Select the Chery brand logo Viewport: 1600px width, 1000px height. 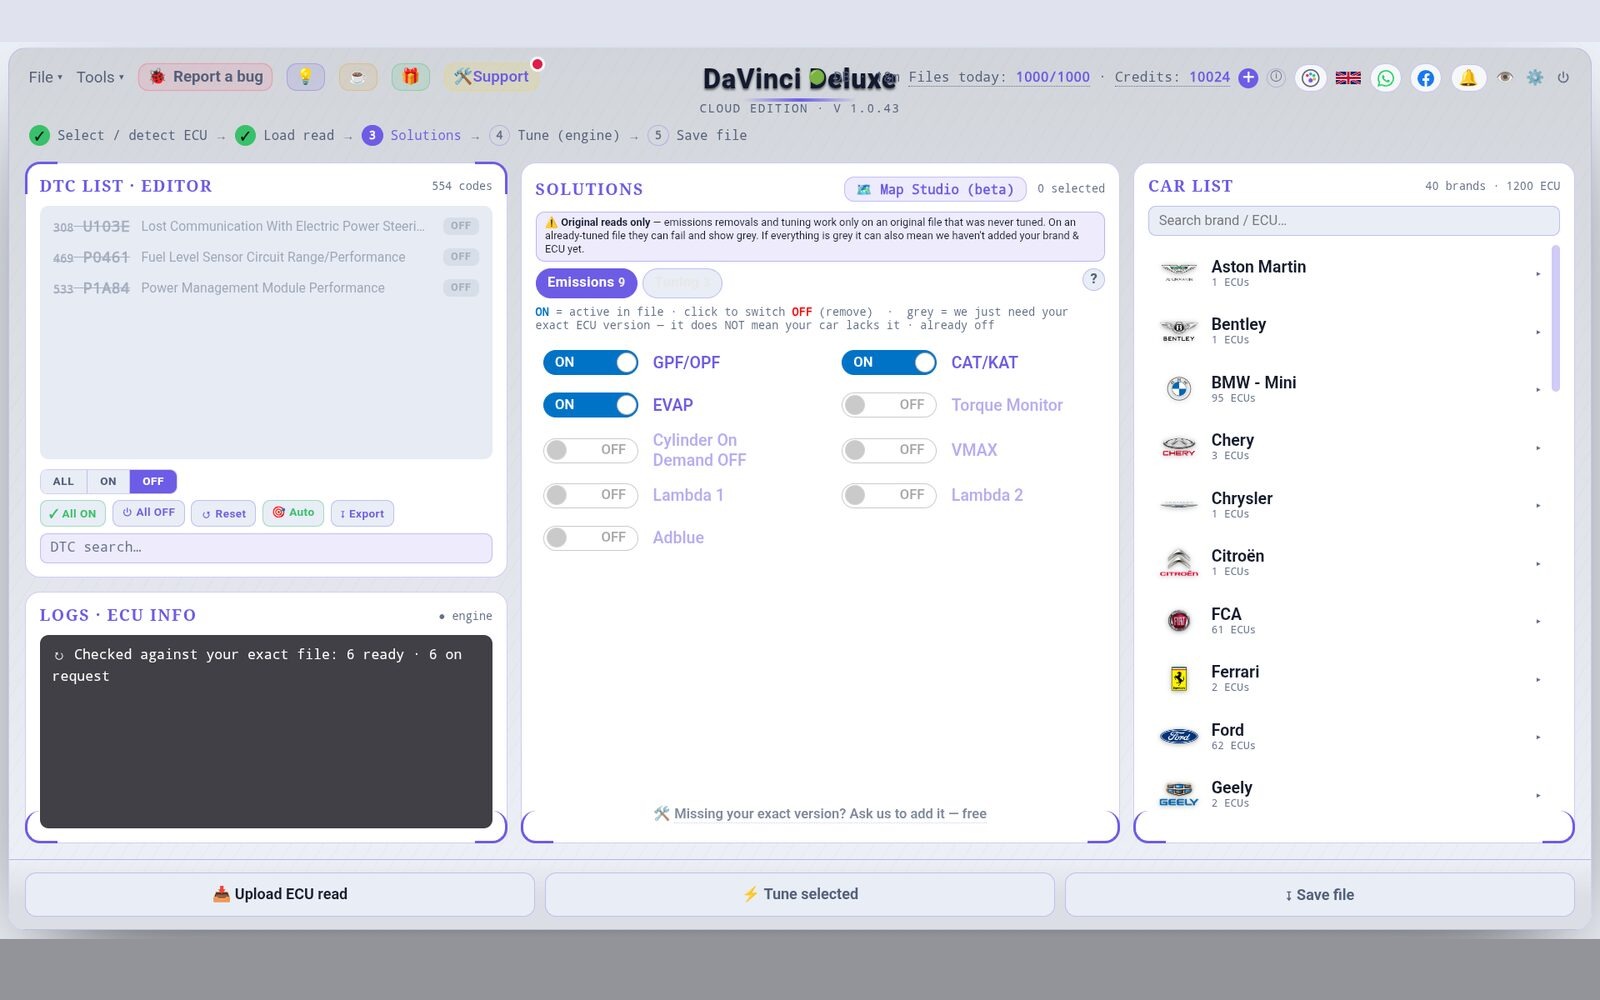(1179, 447)
